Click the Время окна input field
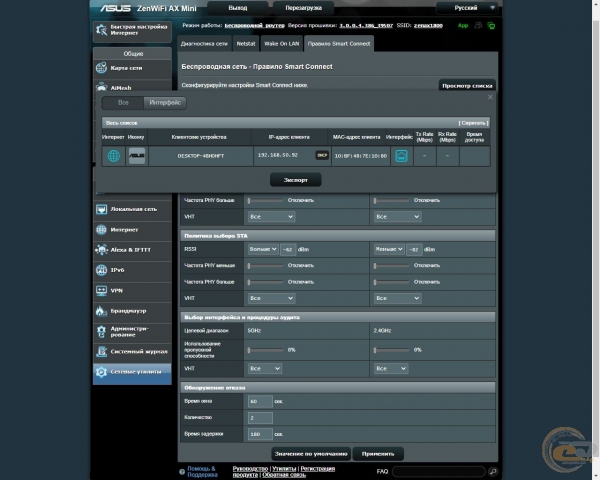Viewport: 600px width, 480px height. [x=260, y=402]
